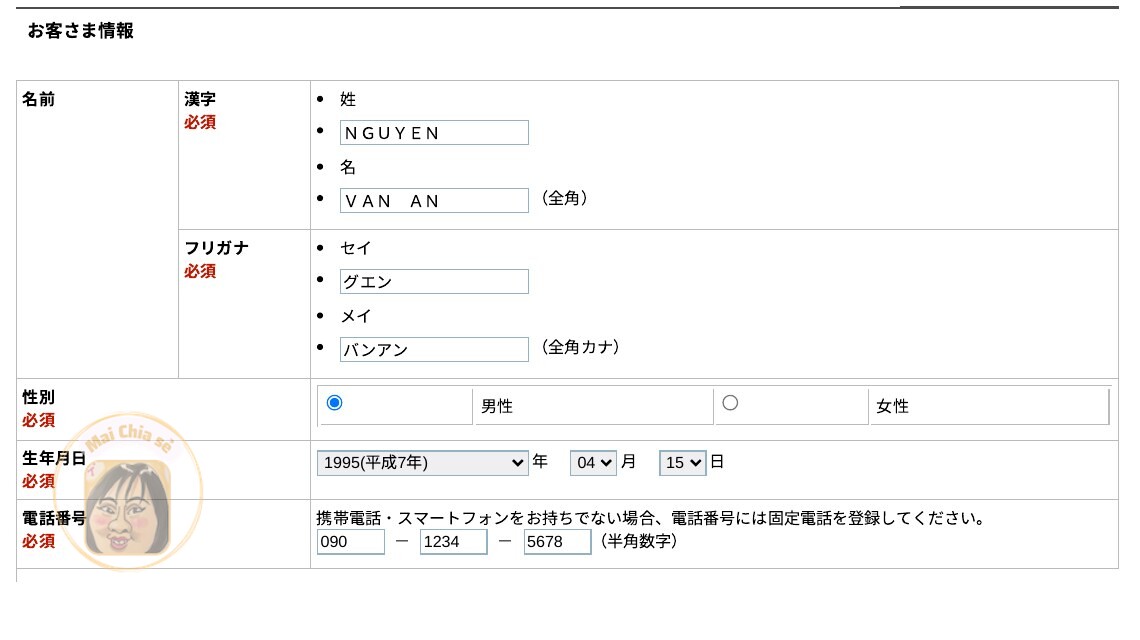Click the 生年月日 row label
This screenshot has height=640, width=1140.
point(54,458)
